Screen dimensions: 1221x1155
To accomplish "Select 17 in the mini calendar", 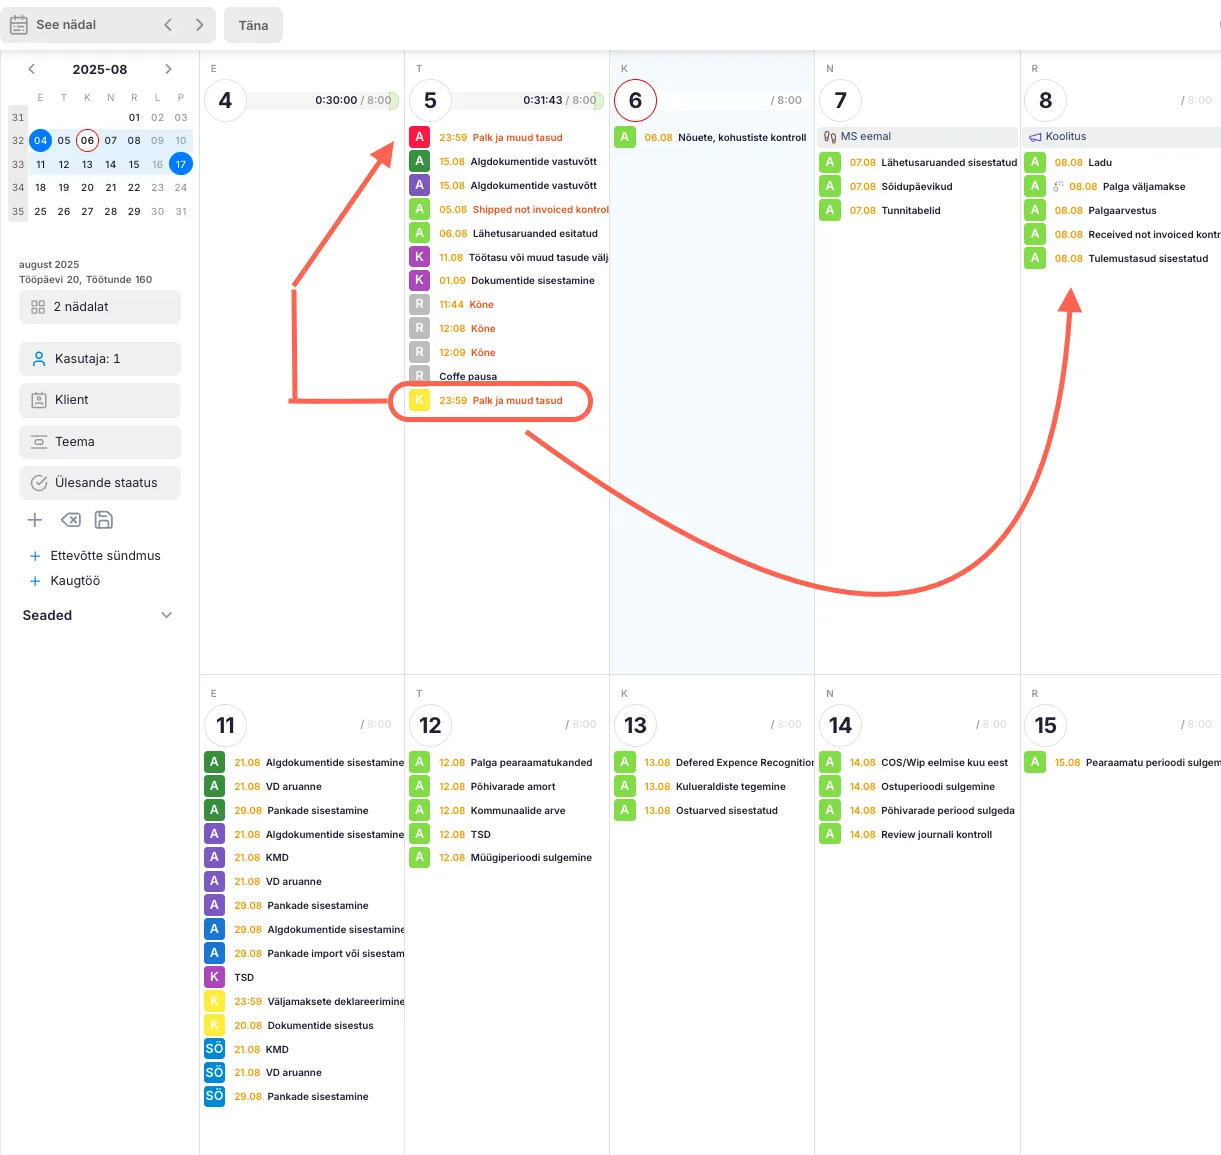I will [x=181, y=164].
